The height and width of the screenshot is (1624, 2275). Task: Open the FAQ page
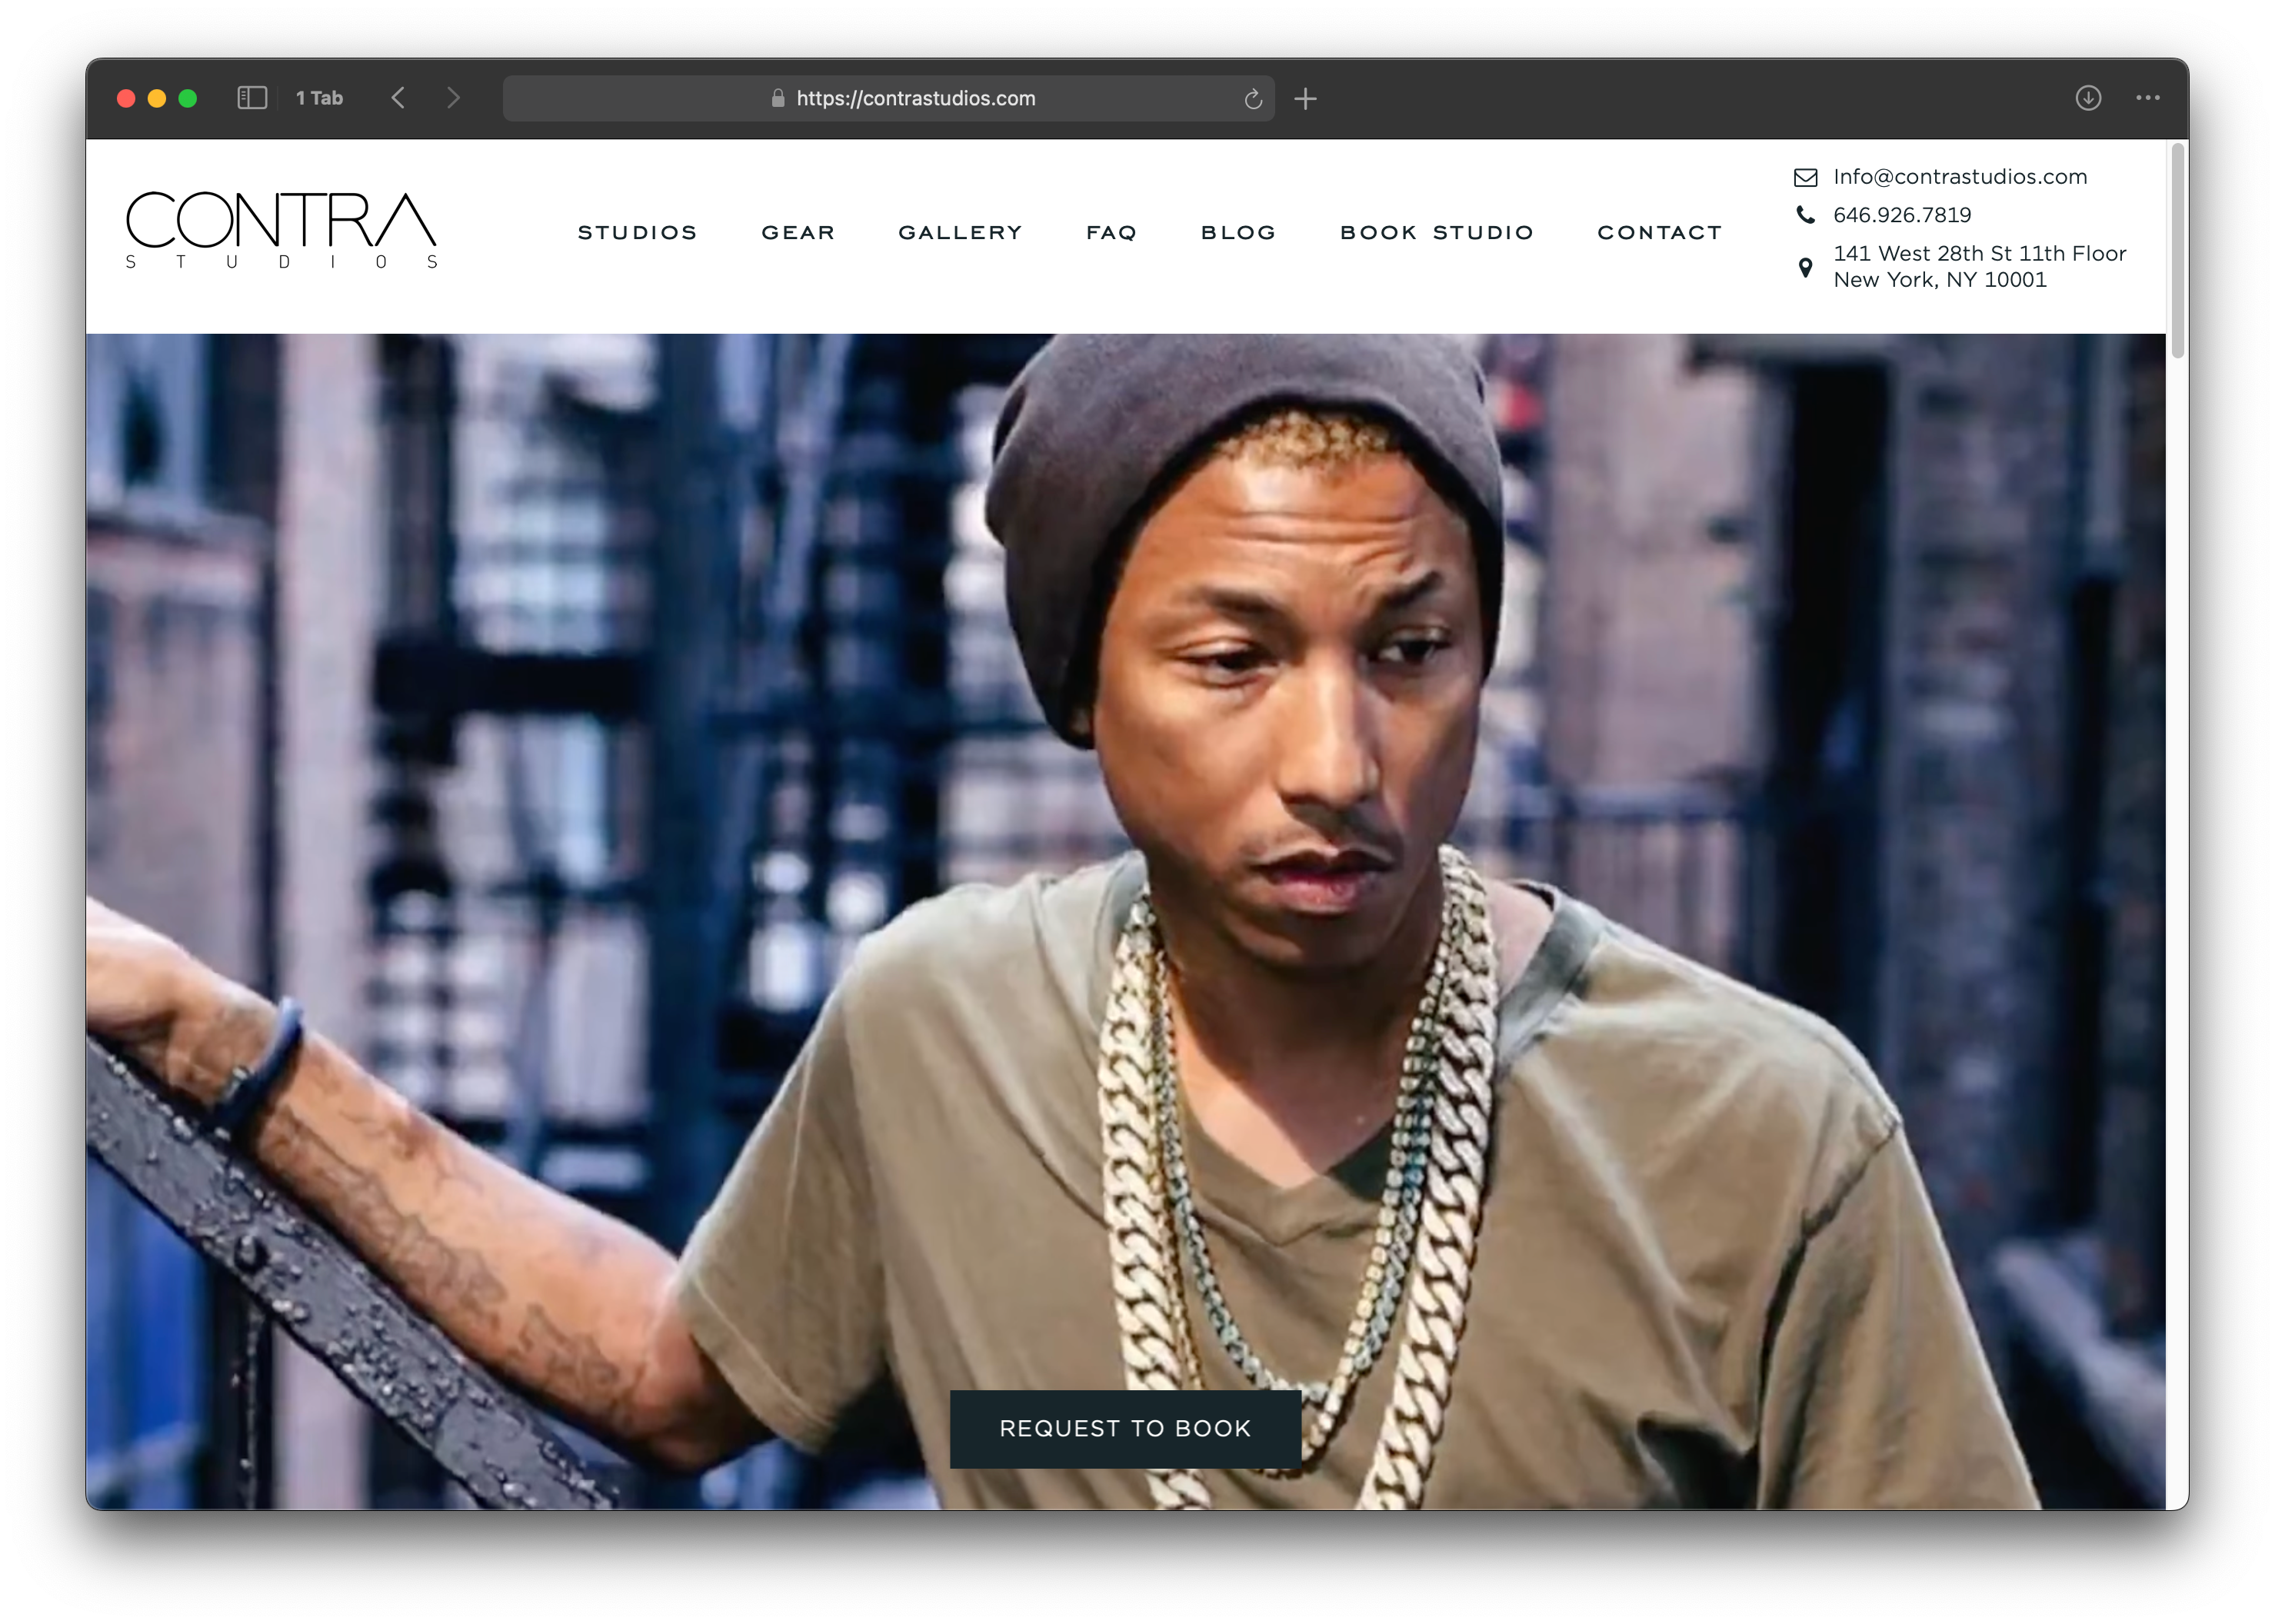click(x=1111, y=233)
